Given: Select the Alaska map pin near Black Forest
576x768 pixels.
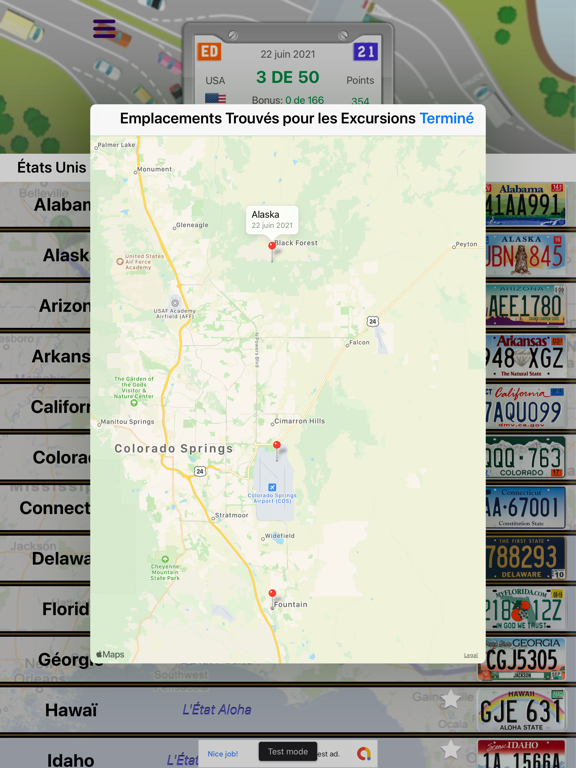Looking at the screenshot, I should click(x=272, y=251).
